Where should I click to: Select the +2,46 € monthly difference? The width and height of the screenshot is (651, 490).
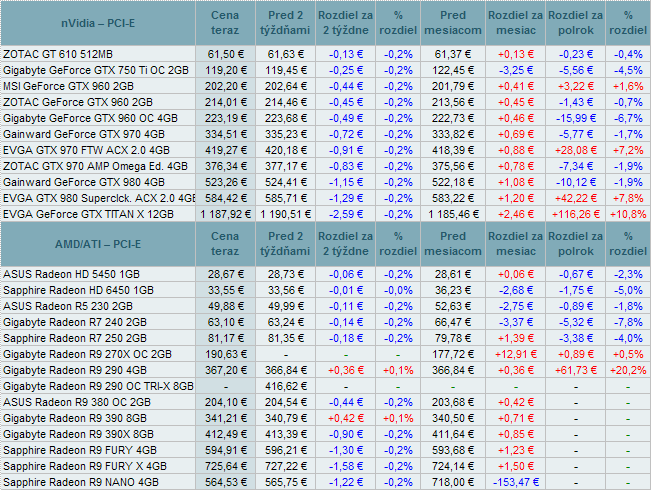coord(516,214)
